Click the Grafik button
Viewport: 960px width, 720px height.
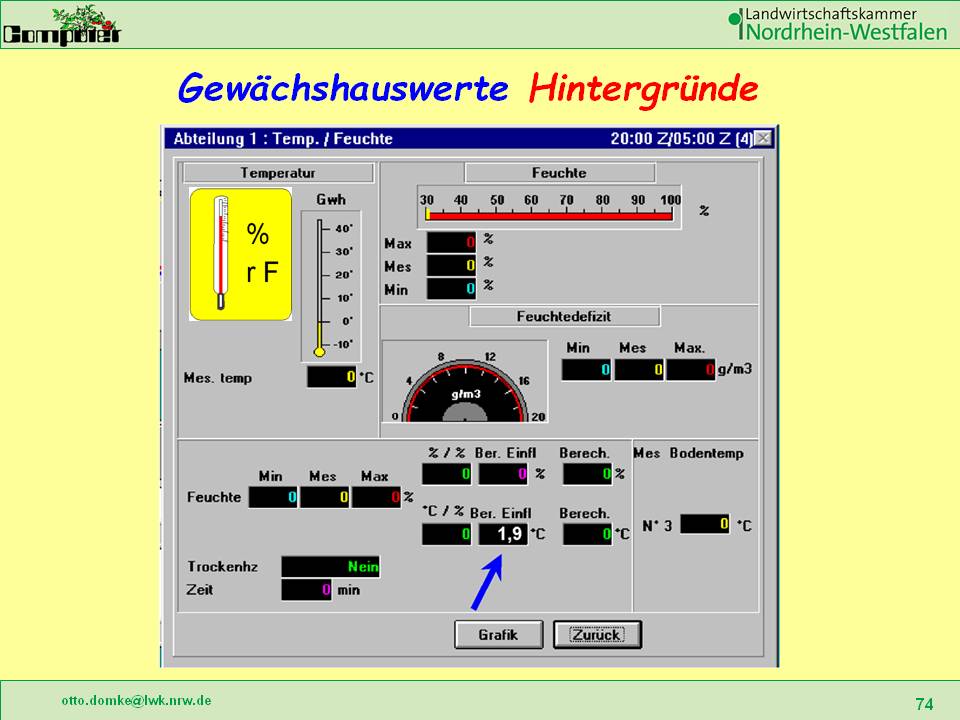(x=498, y=634)
